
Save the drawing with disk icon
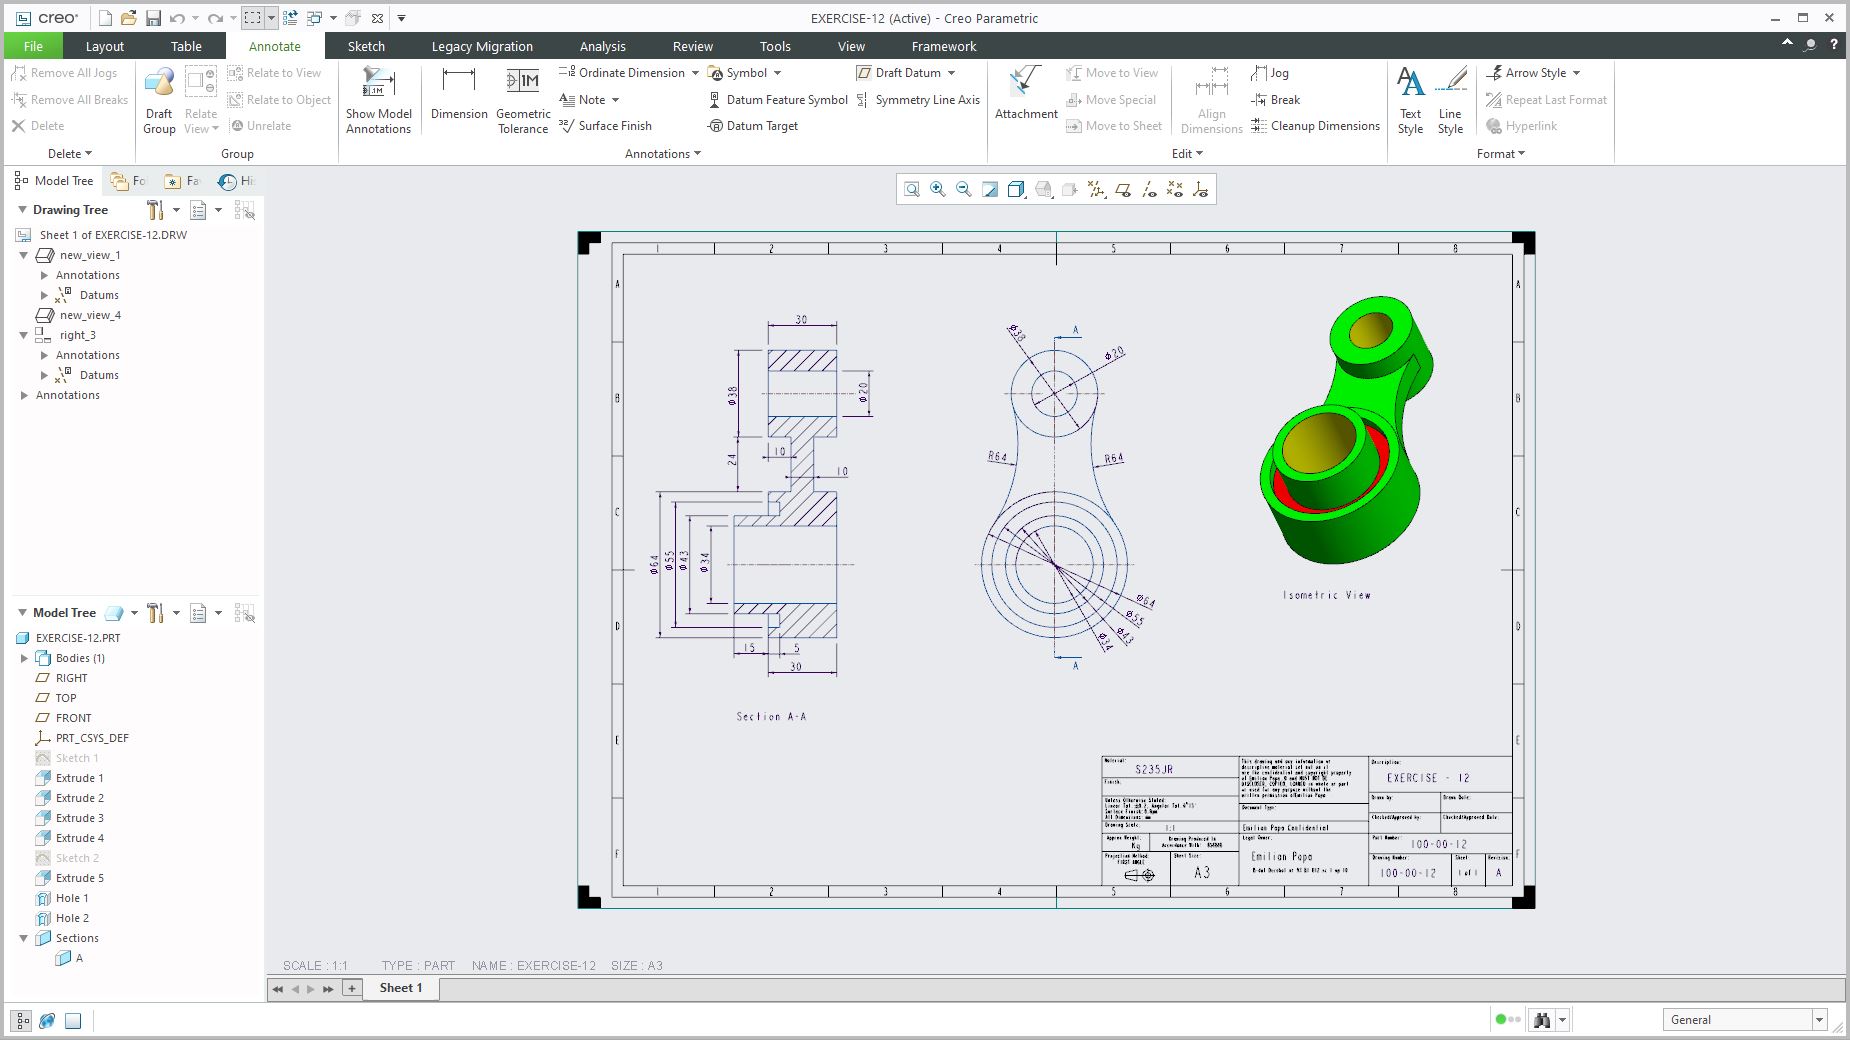point(153,18)
